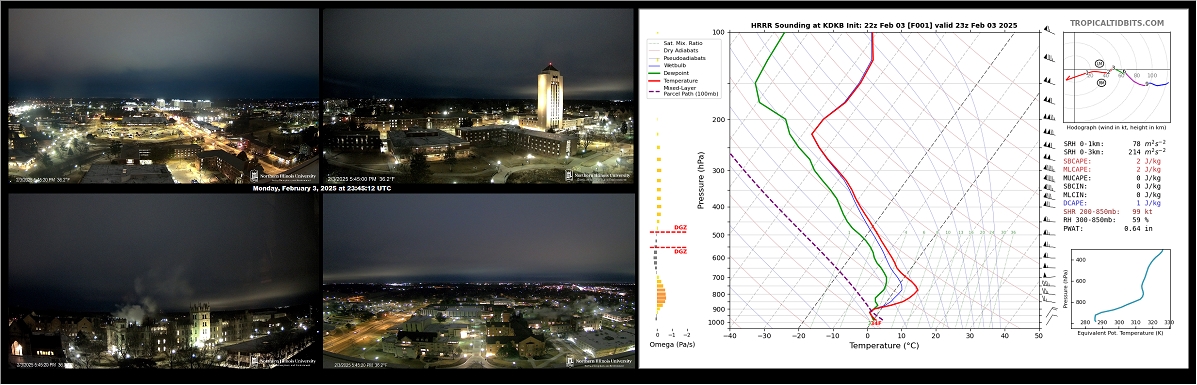Click the Wetbulb legend entry

677,66
